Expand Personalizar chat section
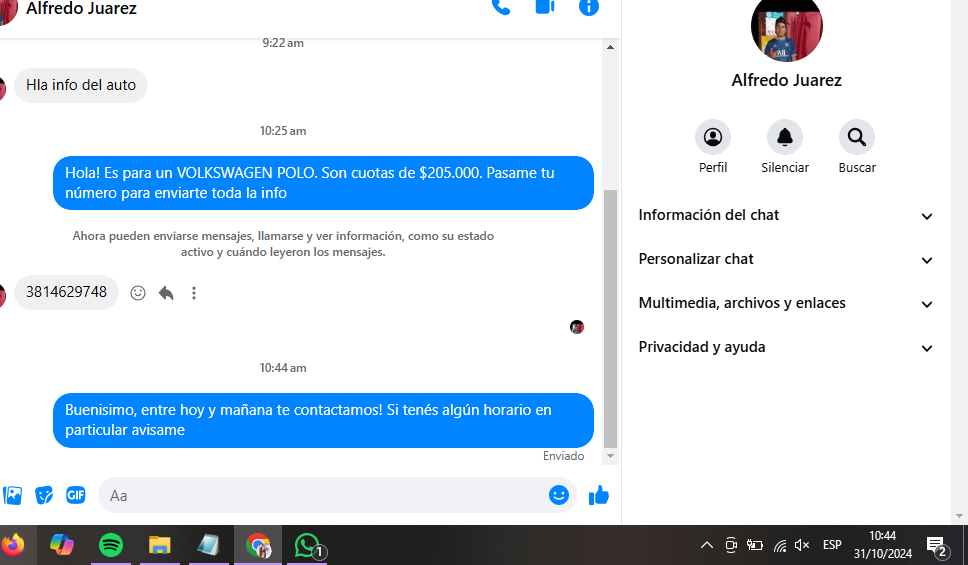 786,259
